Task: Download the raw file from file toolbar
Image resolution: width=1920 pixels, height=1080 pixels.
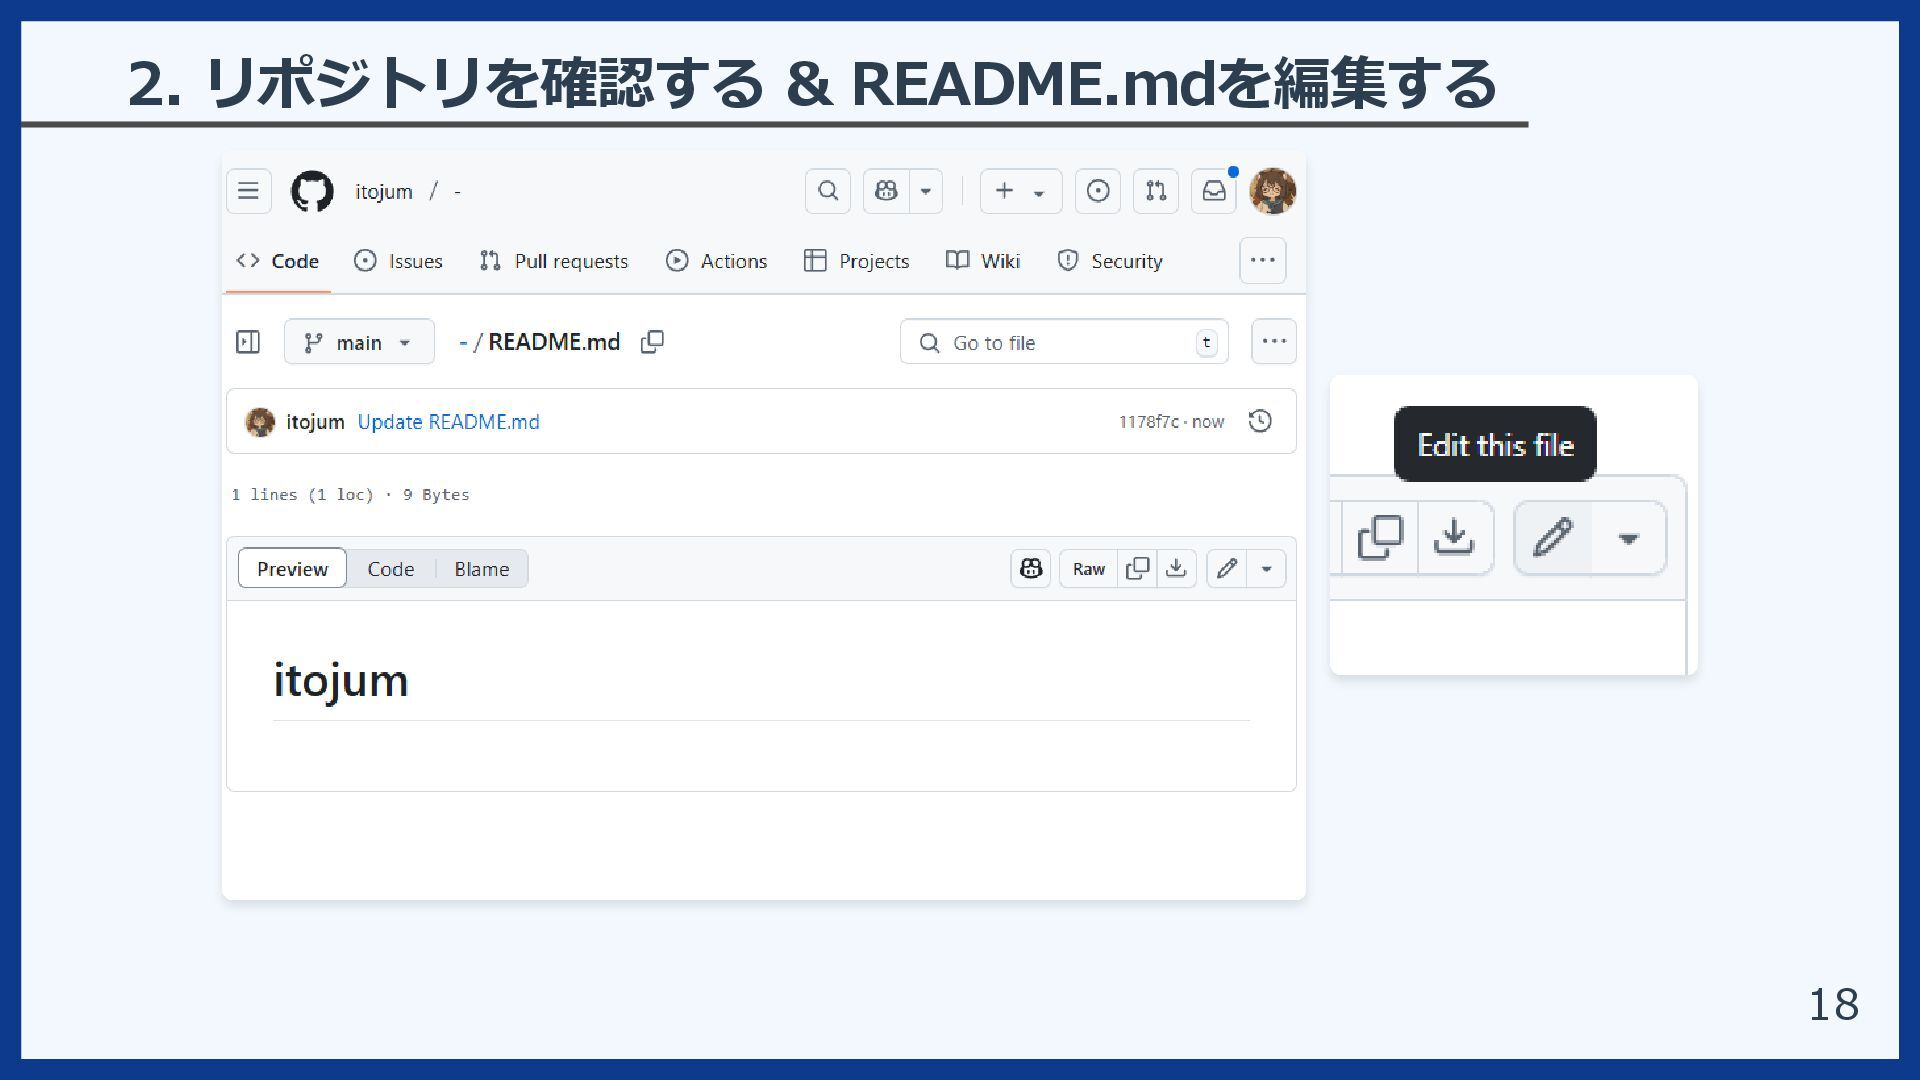Action: [1177, 568]
